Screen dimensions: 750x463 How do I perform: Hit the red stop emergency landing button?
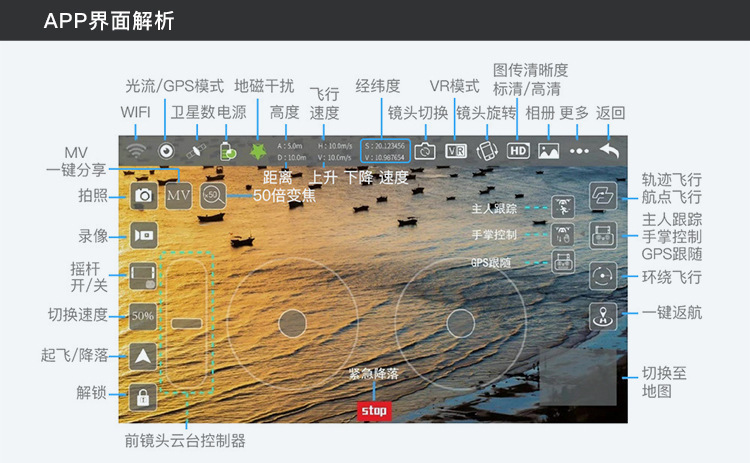[374, 411]
